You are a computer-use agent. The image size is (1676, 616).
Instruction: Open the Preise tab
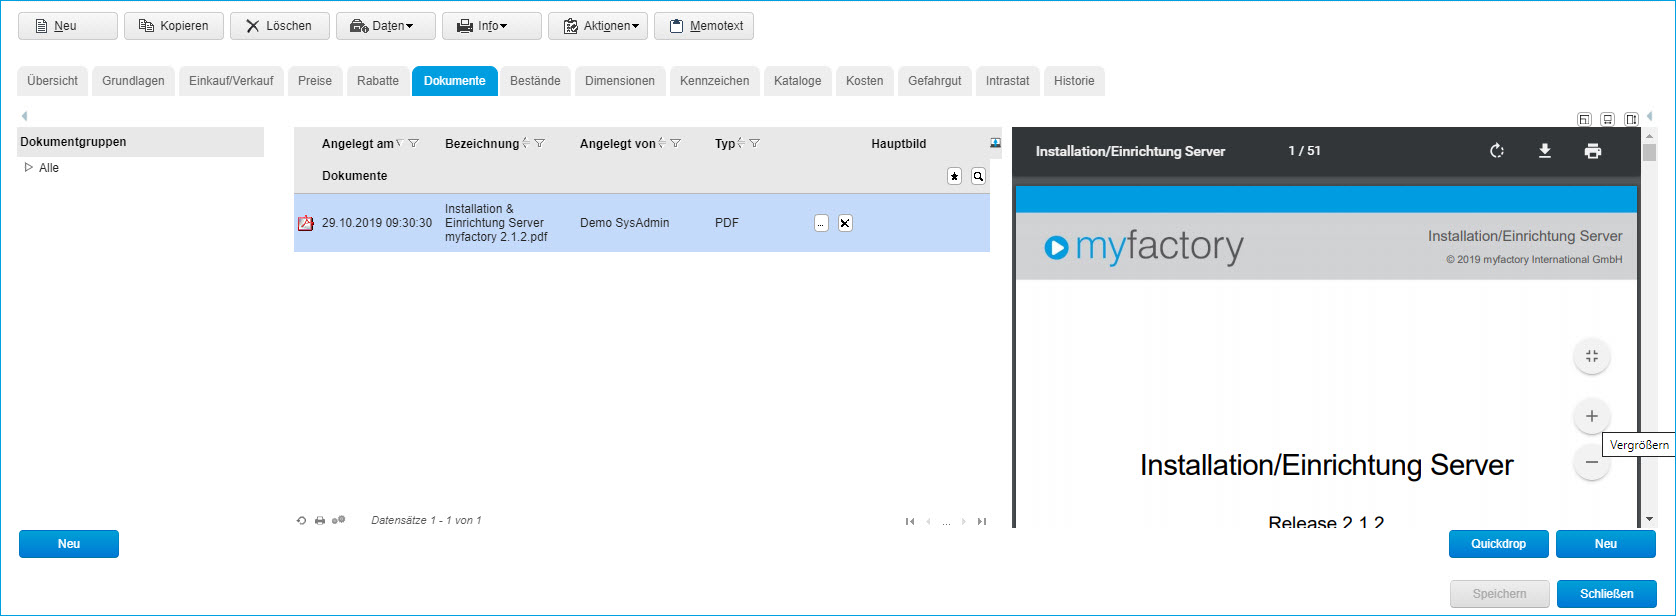tap(315, 81)
